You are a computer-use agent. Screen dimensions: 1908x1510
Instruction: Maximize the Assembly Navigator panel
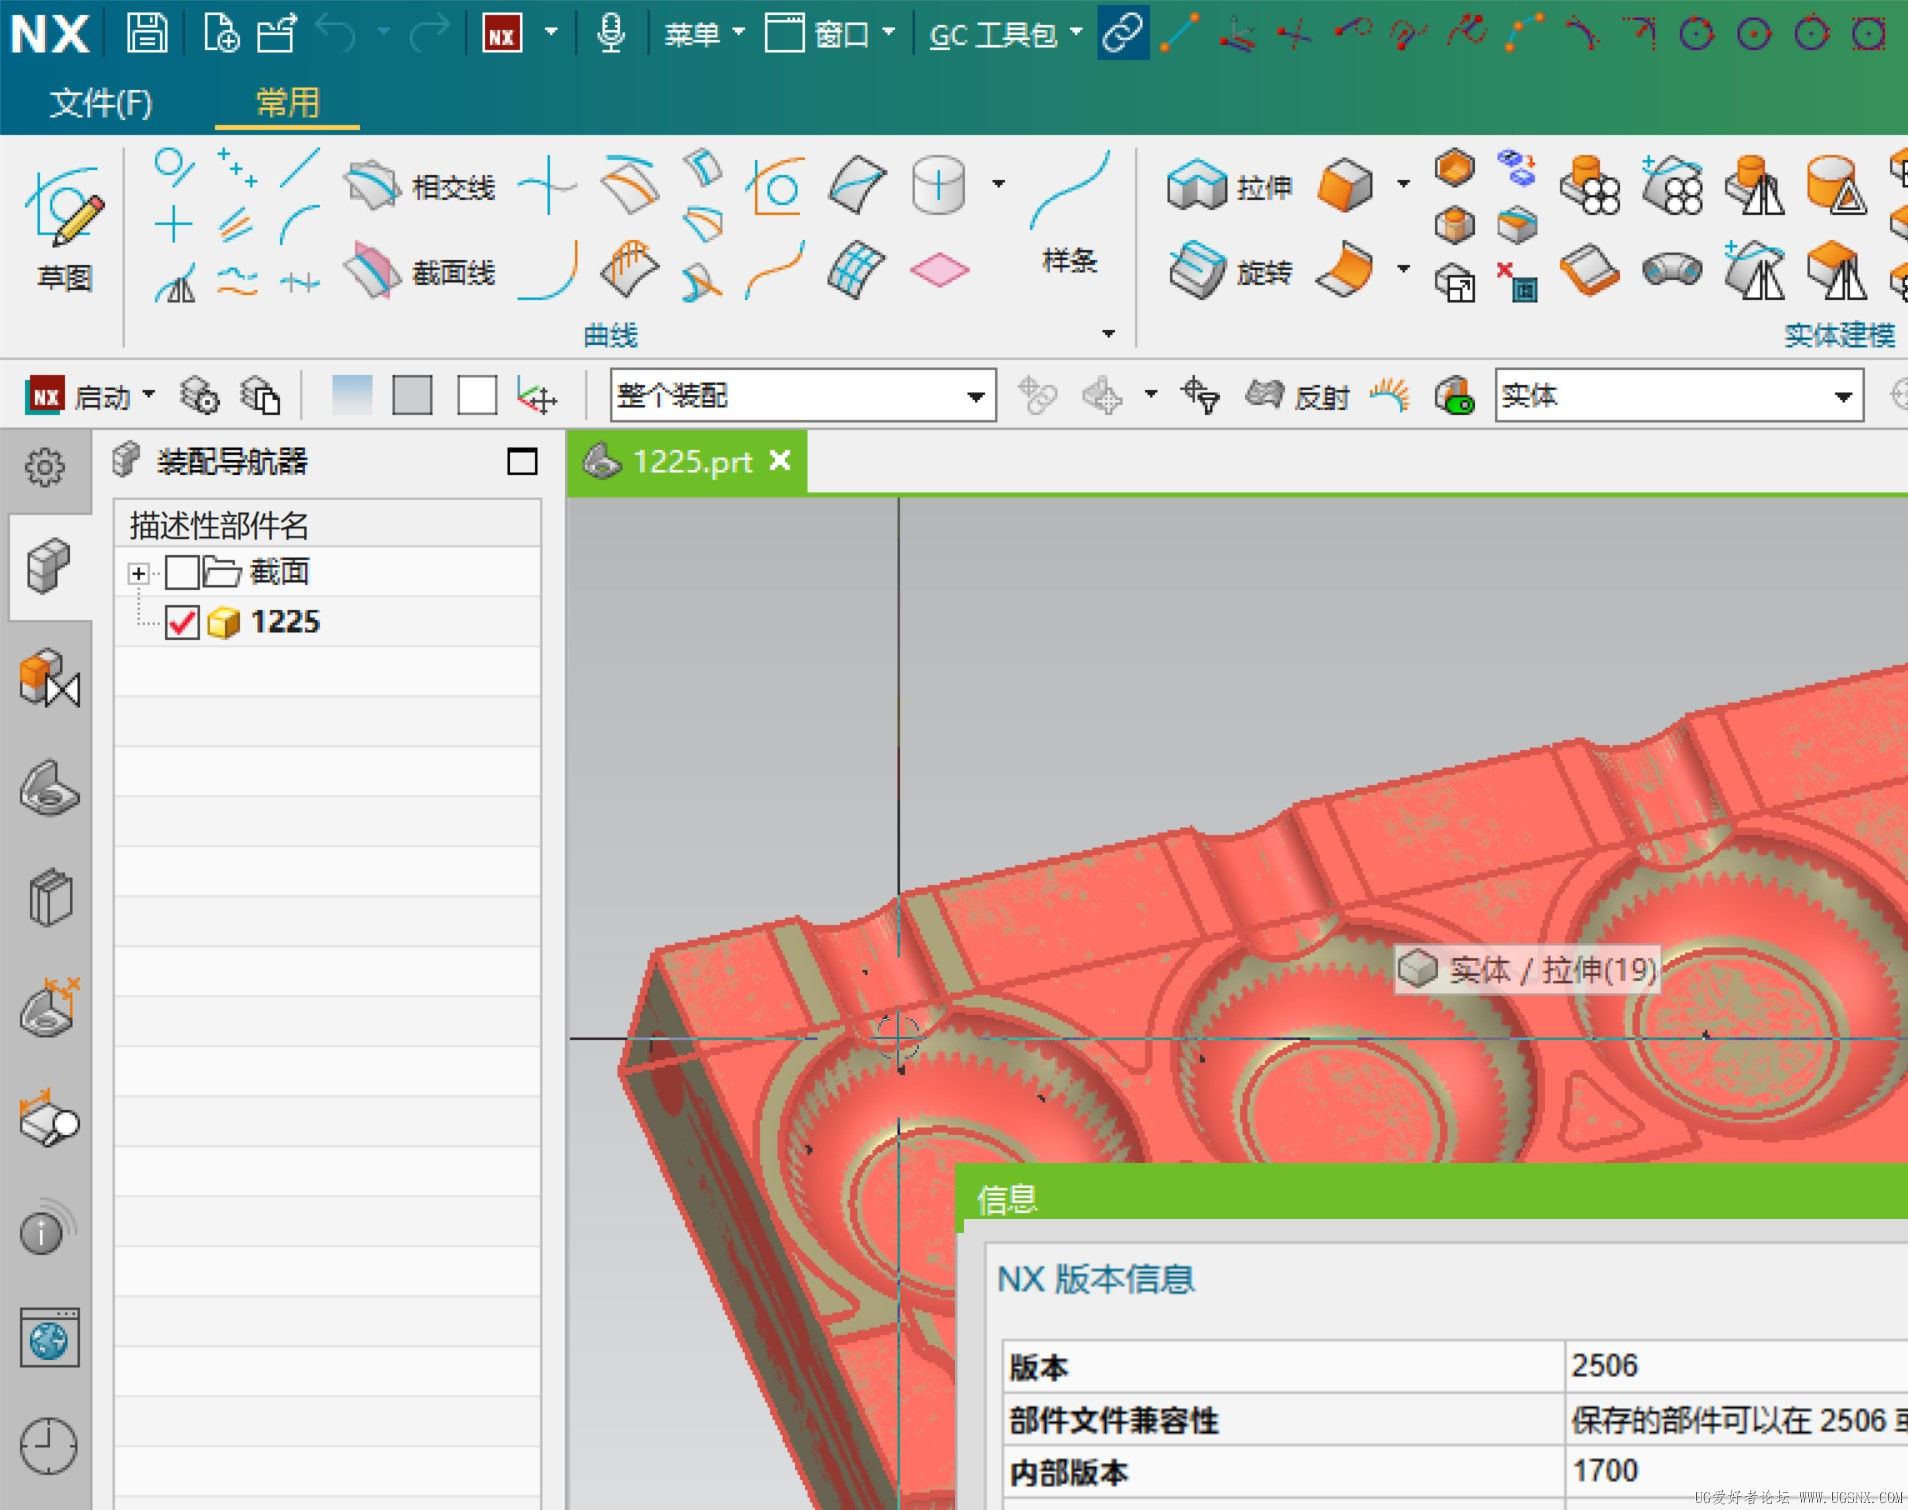click(522, 461)
